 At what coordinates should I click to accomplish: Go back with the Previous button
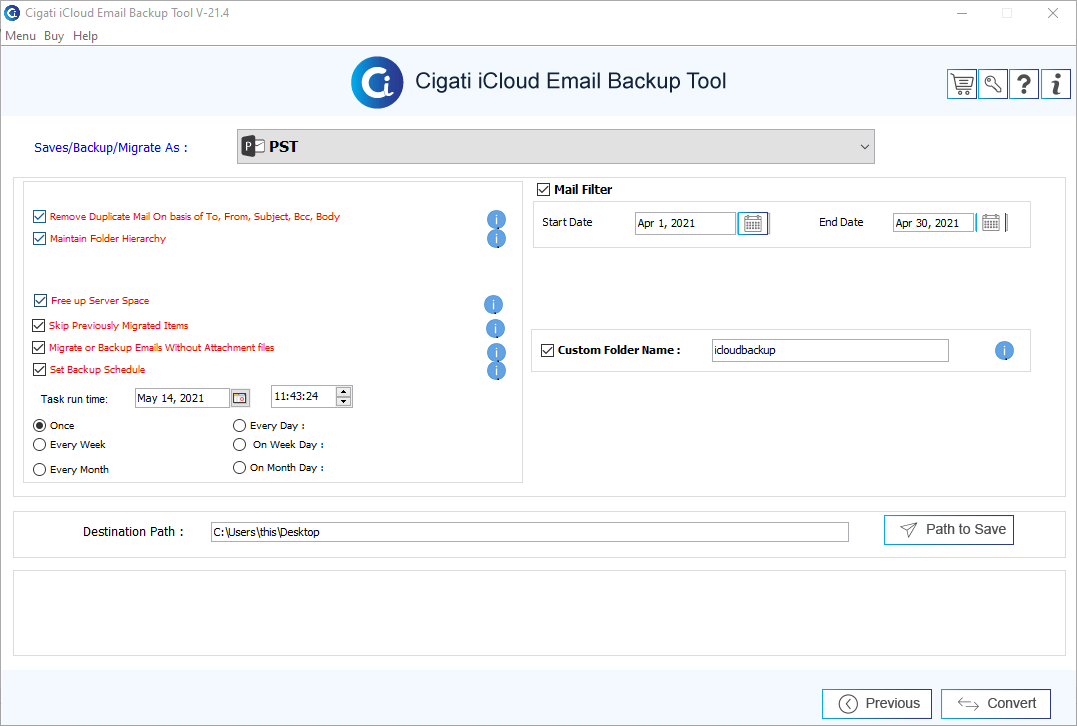click(x=877, y=703)
